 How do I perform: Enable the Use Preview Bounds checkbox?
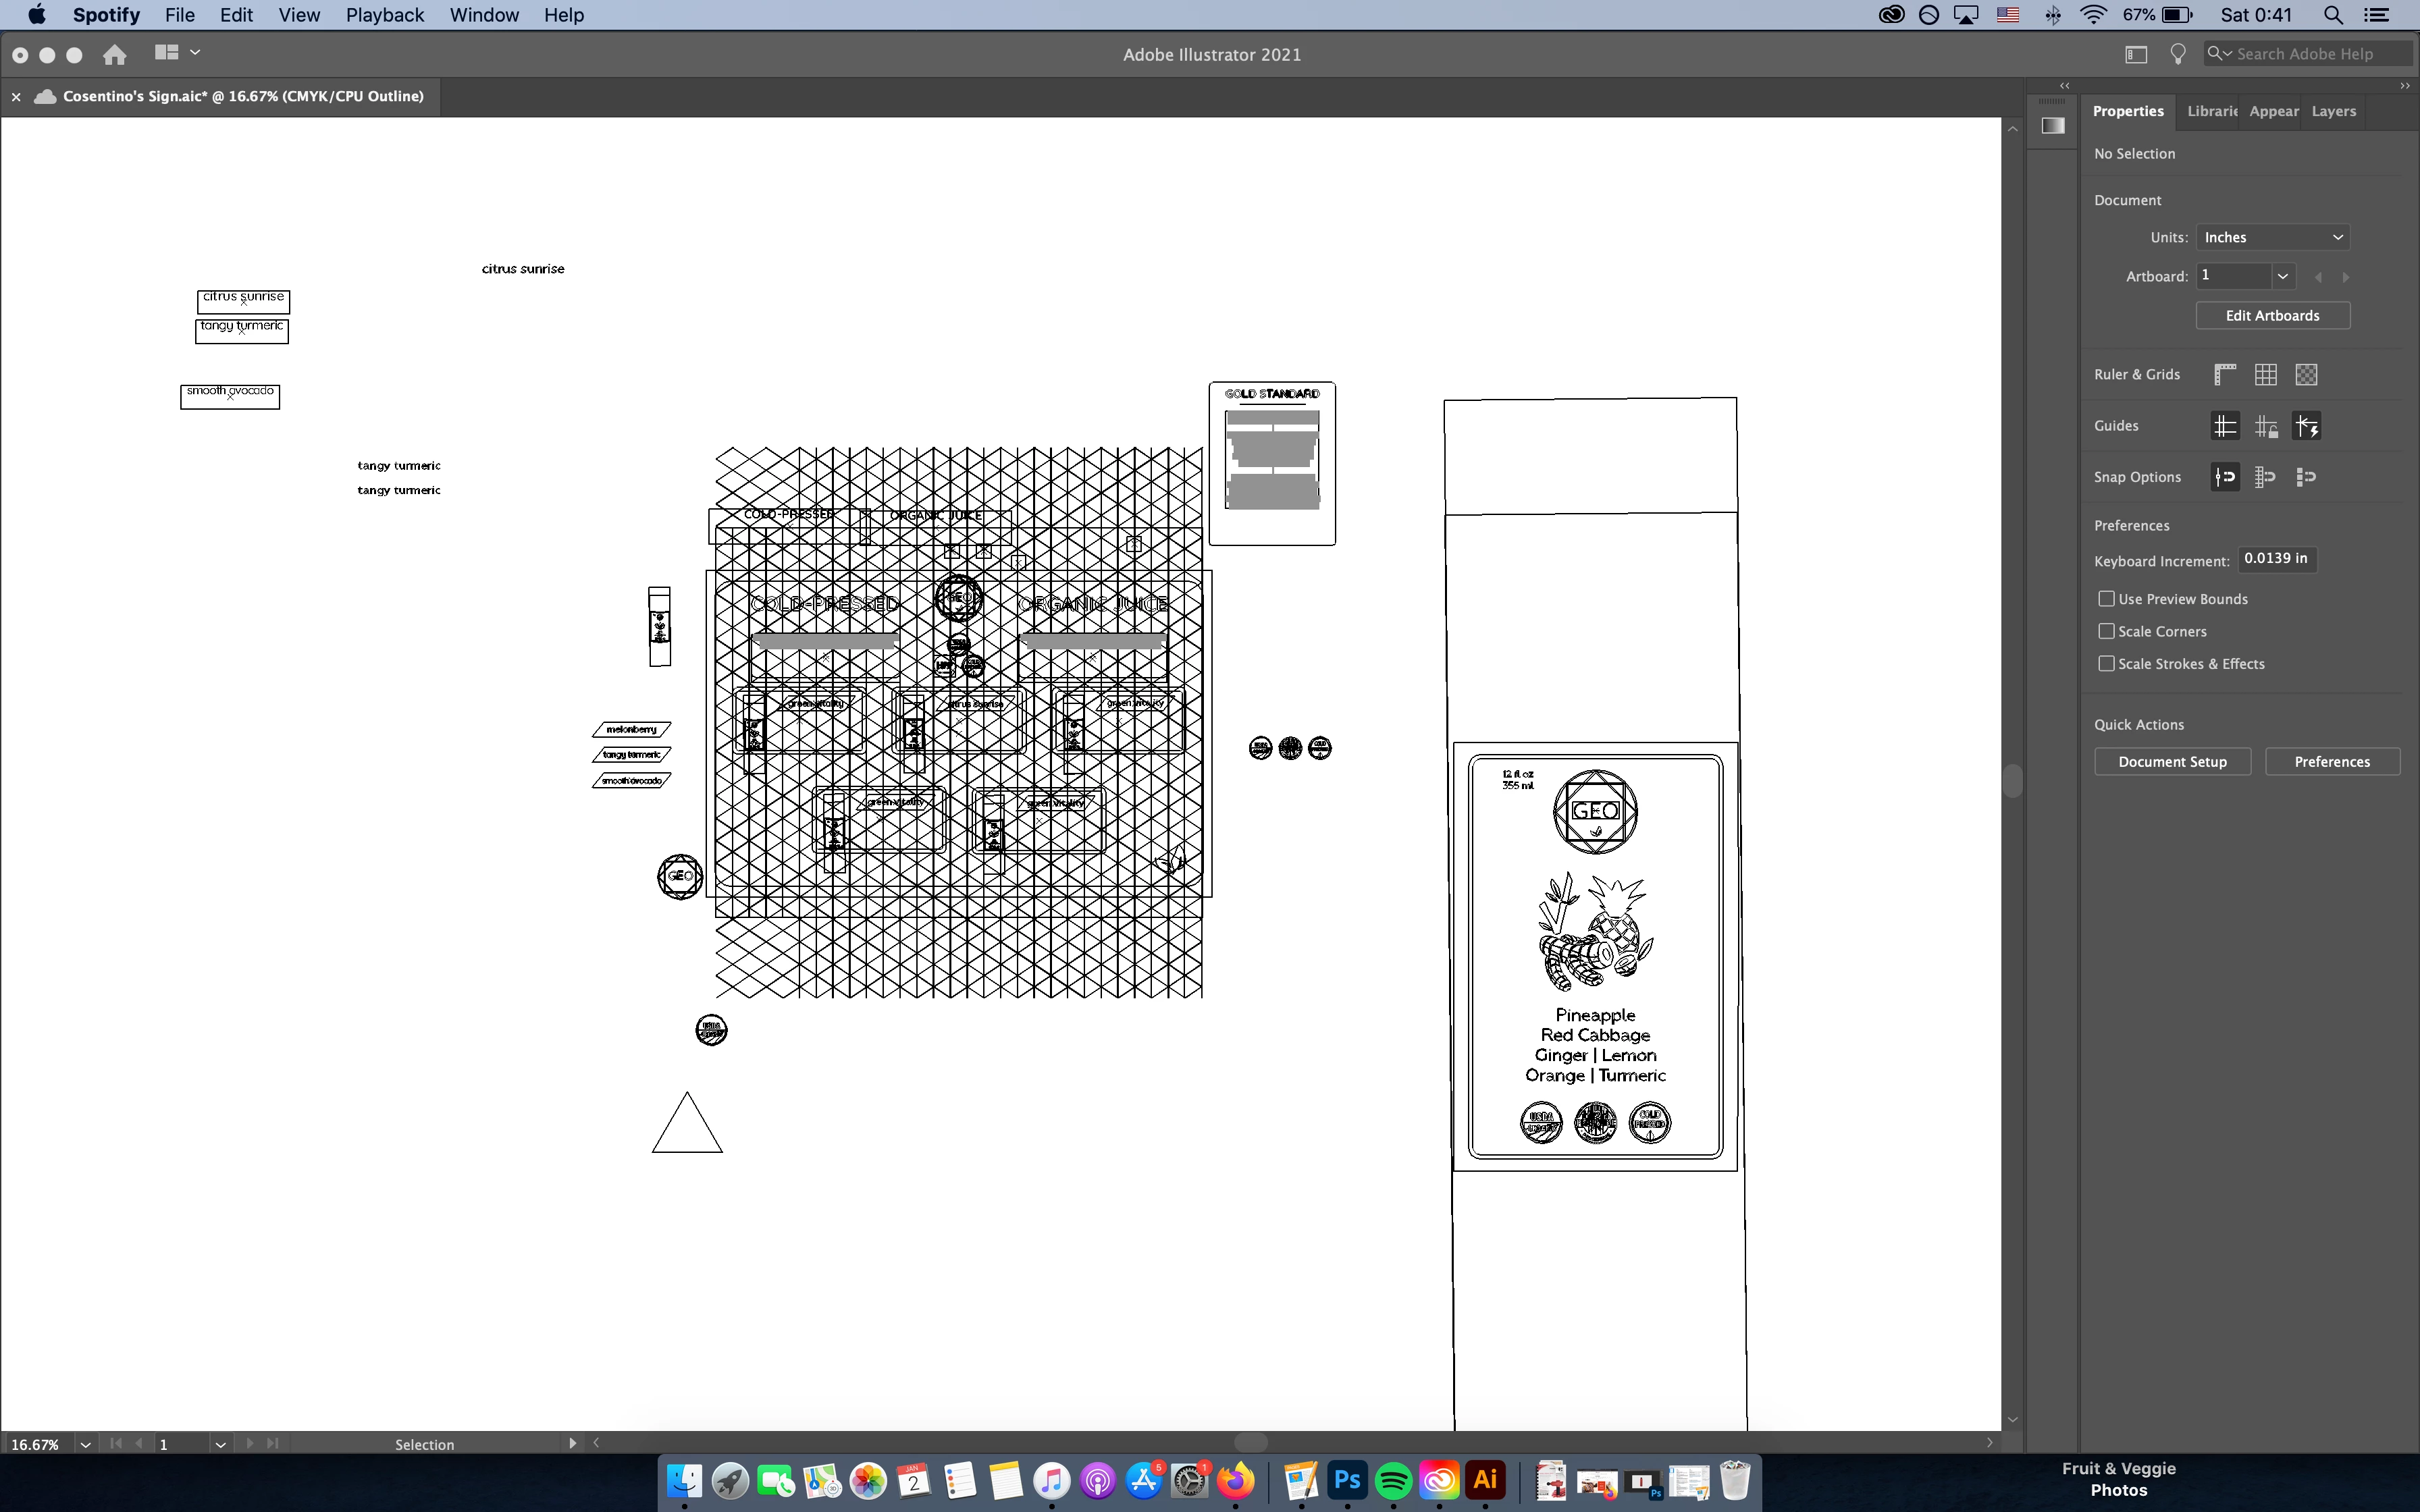[x=2106, y=599]
